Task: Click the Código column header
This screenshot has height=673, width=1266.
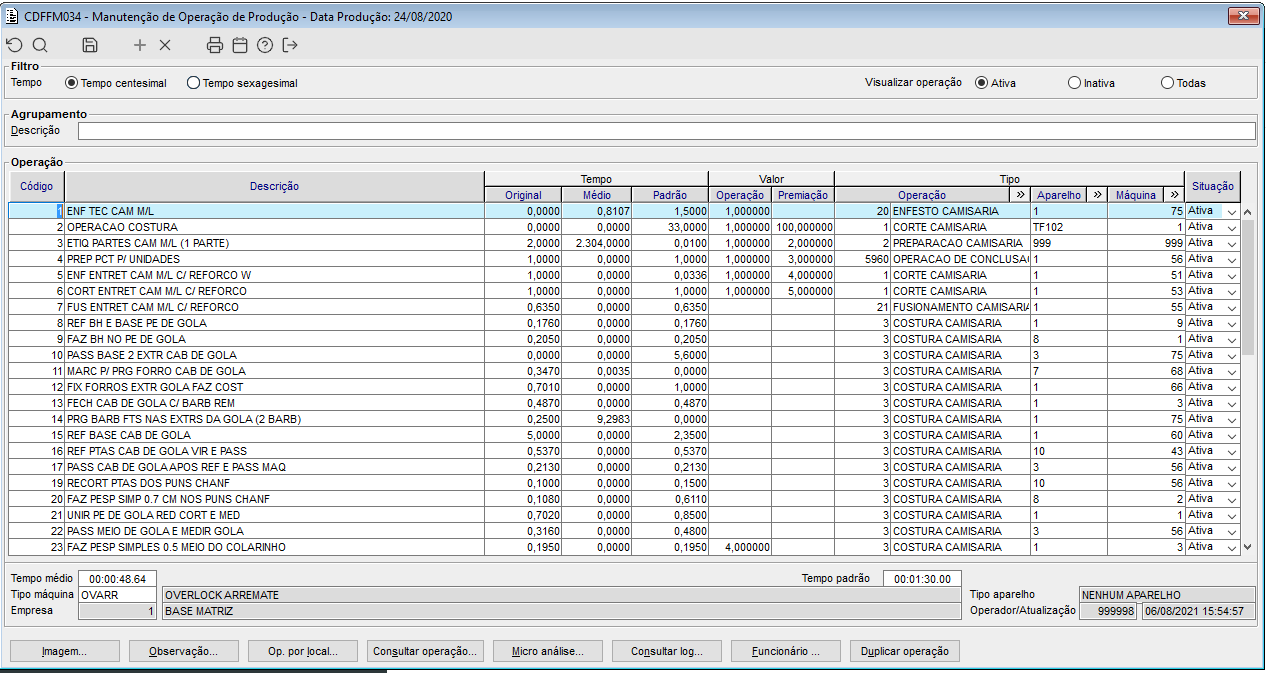Action: pyautogui.click(x=37, y=187)
